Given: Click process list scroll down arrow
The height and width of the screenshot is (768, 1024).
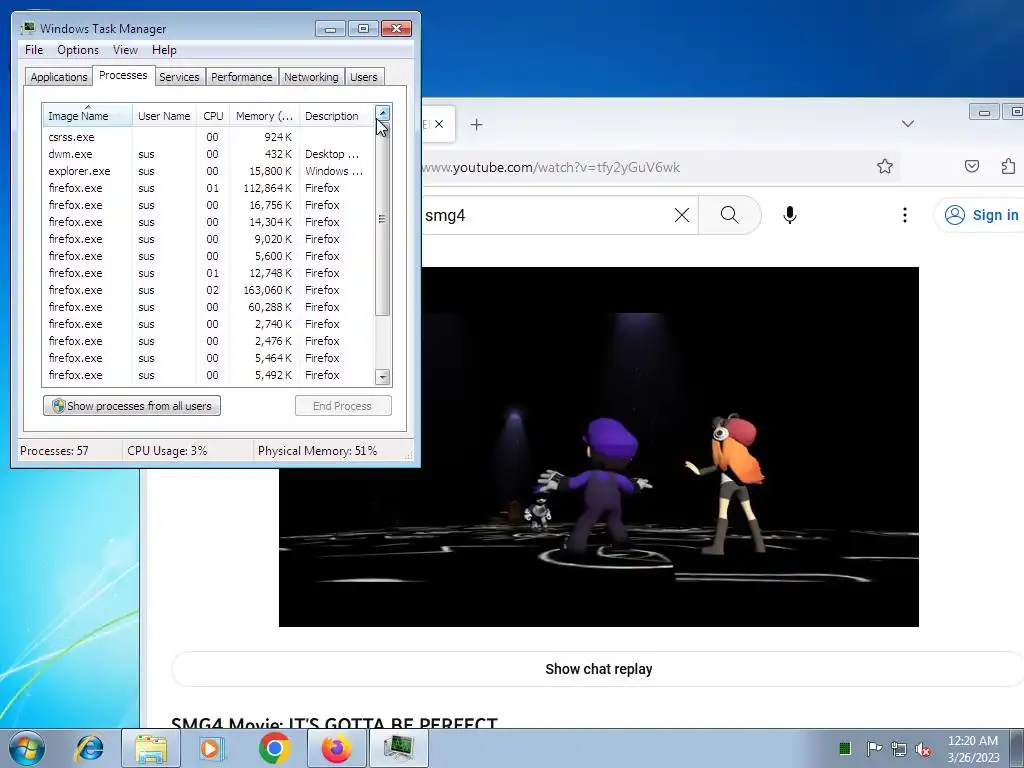Looking at the screenshot, I should 383,377.
